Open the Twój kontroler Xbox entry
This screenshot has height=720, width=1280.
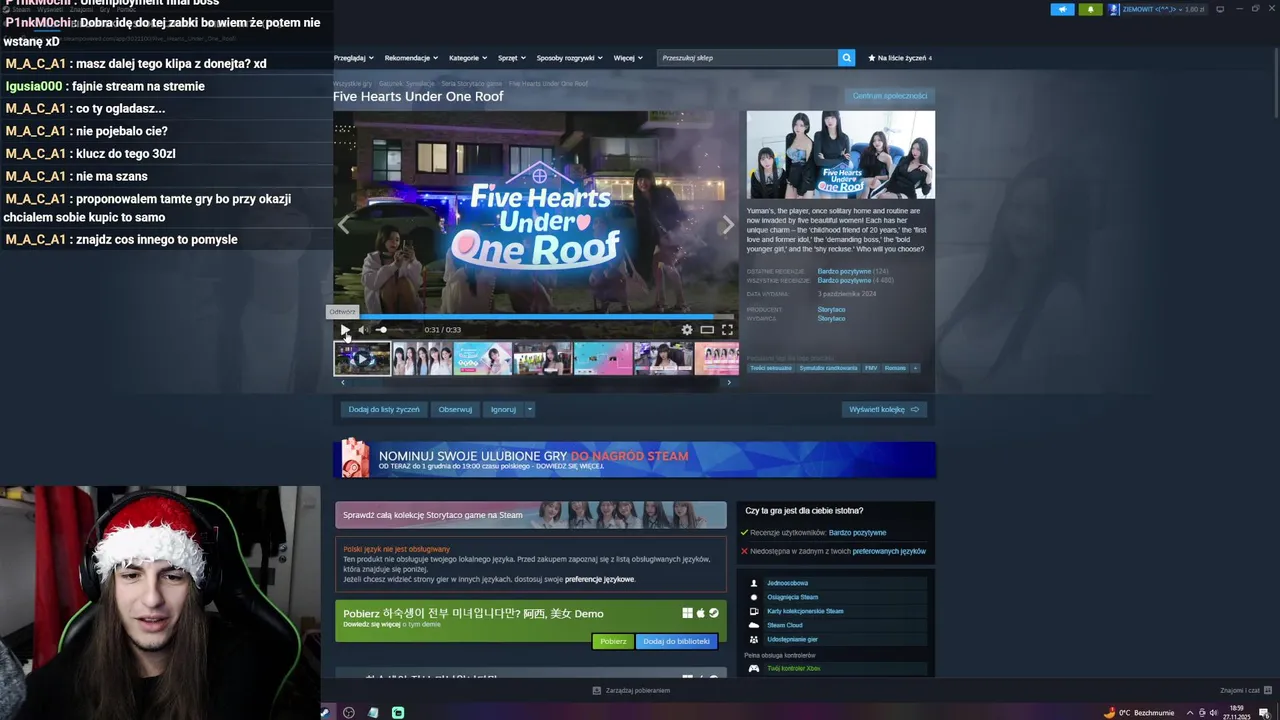(793, 668)
